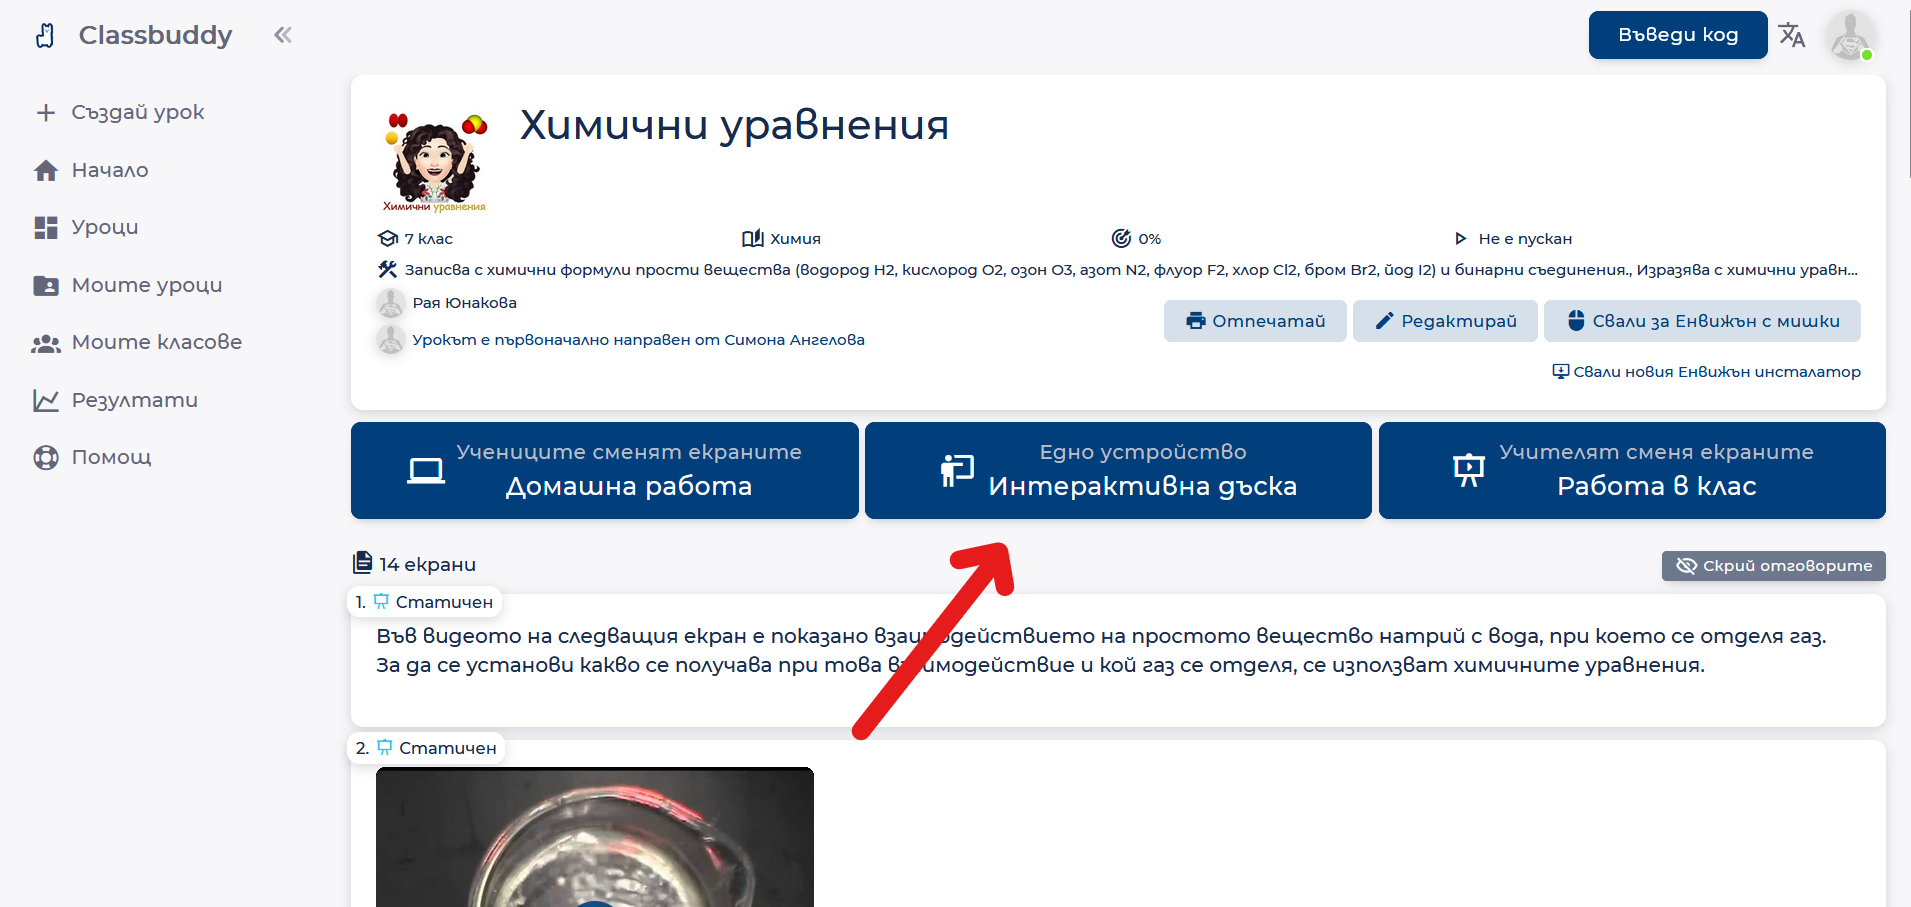Start Домашна работа mode
1911x907 pixels.
pos(604,470)
